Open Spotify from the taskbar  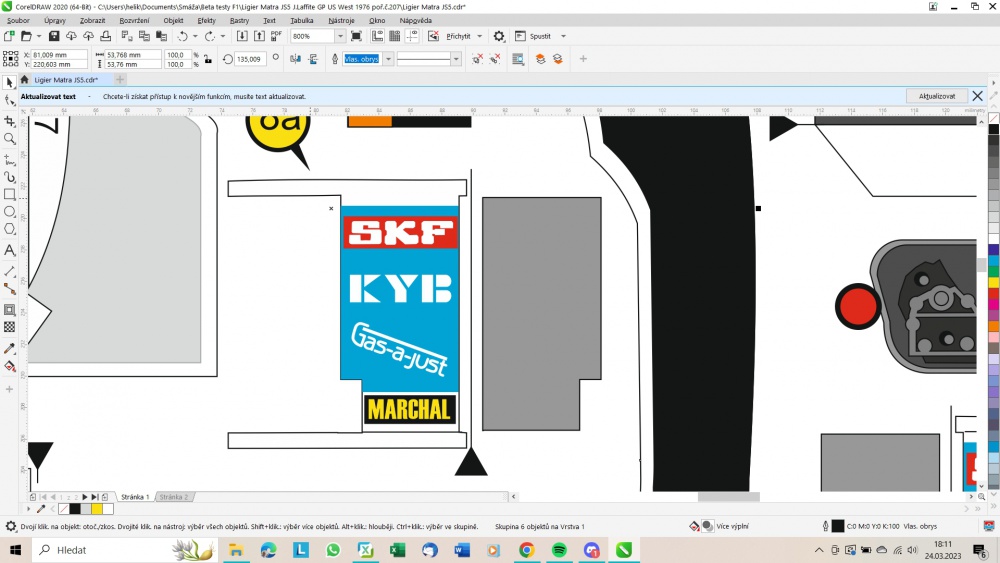click(559, 550)
